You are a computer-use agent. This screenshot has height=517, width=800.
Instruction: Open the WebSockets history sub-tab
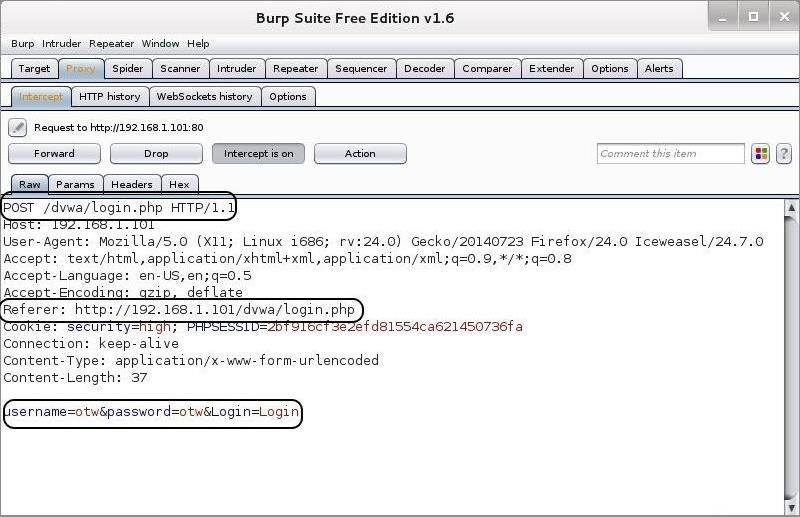click(x=205, y=96)
